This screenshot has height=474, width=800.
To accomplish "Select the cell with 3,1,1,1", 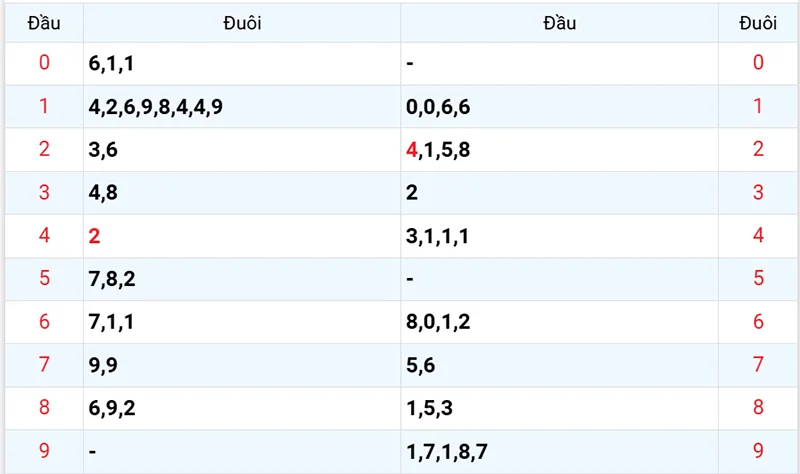I will coord(439,236).
